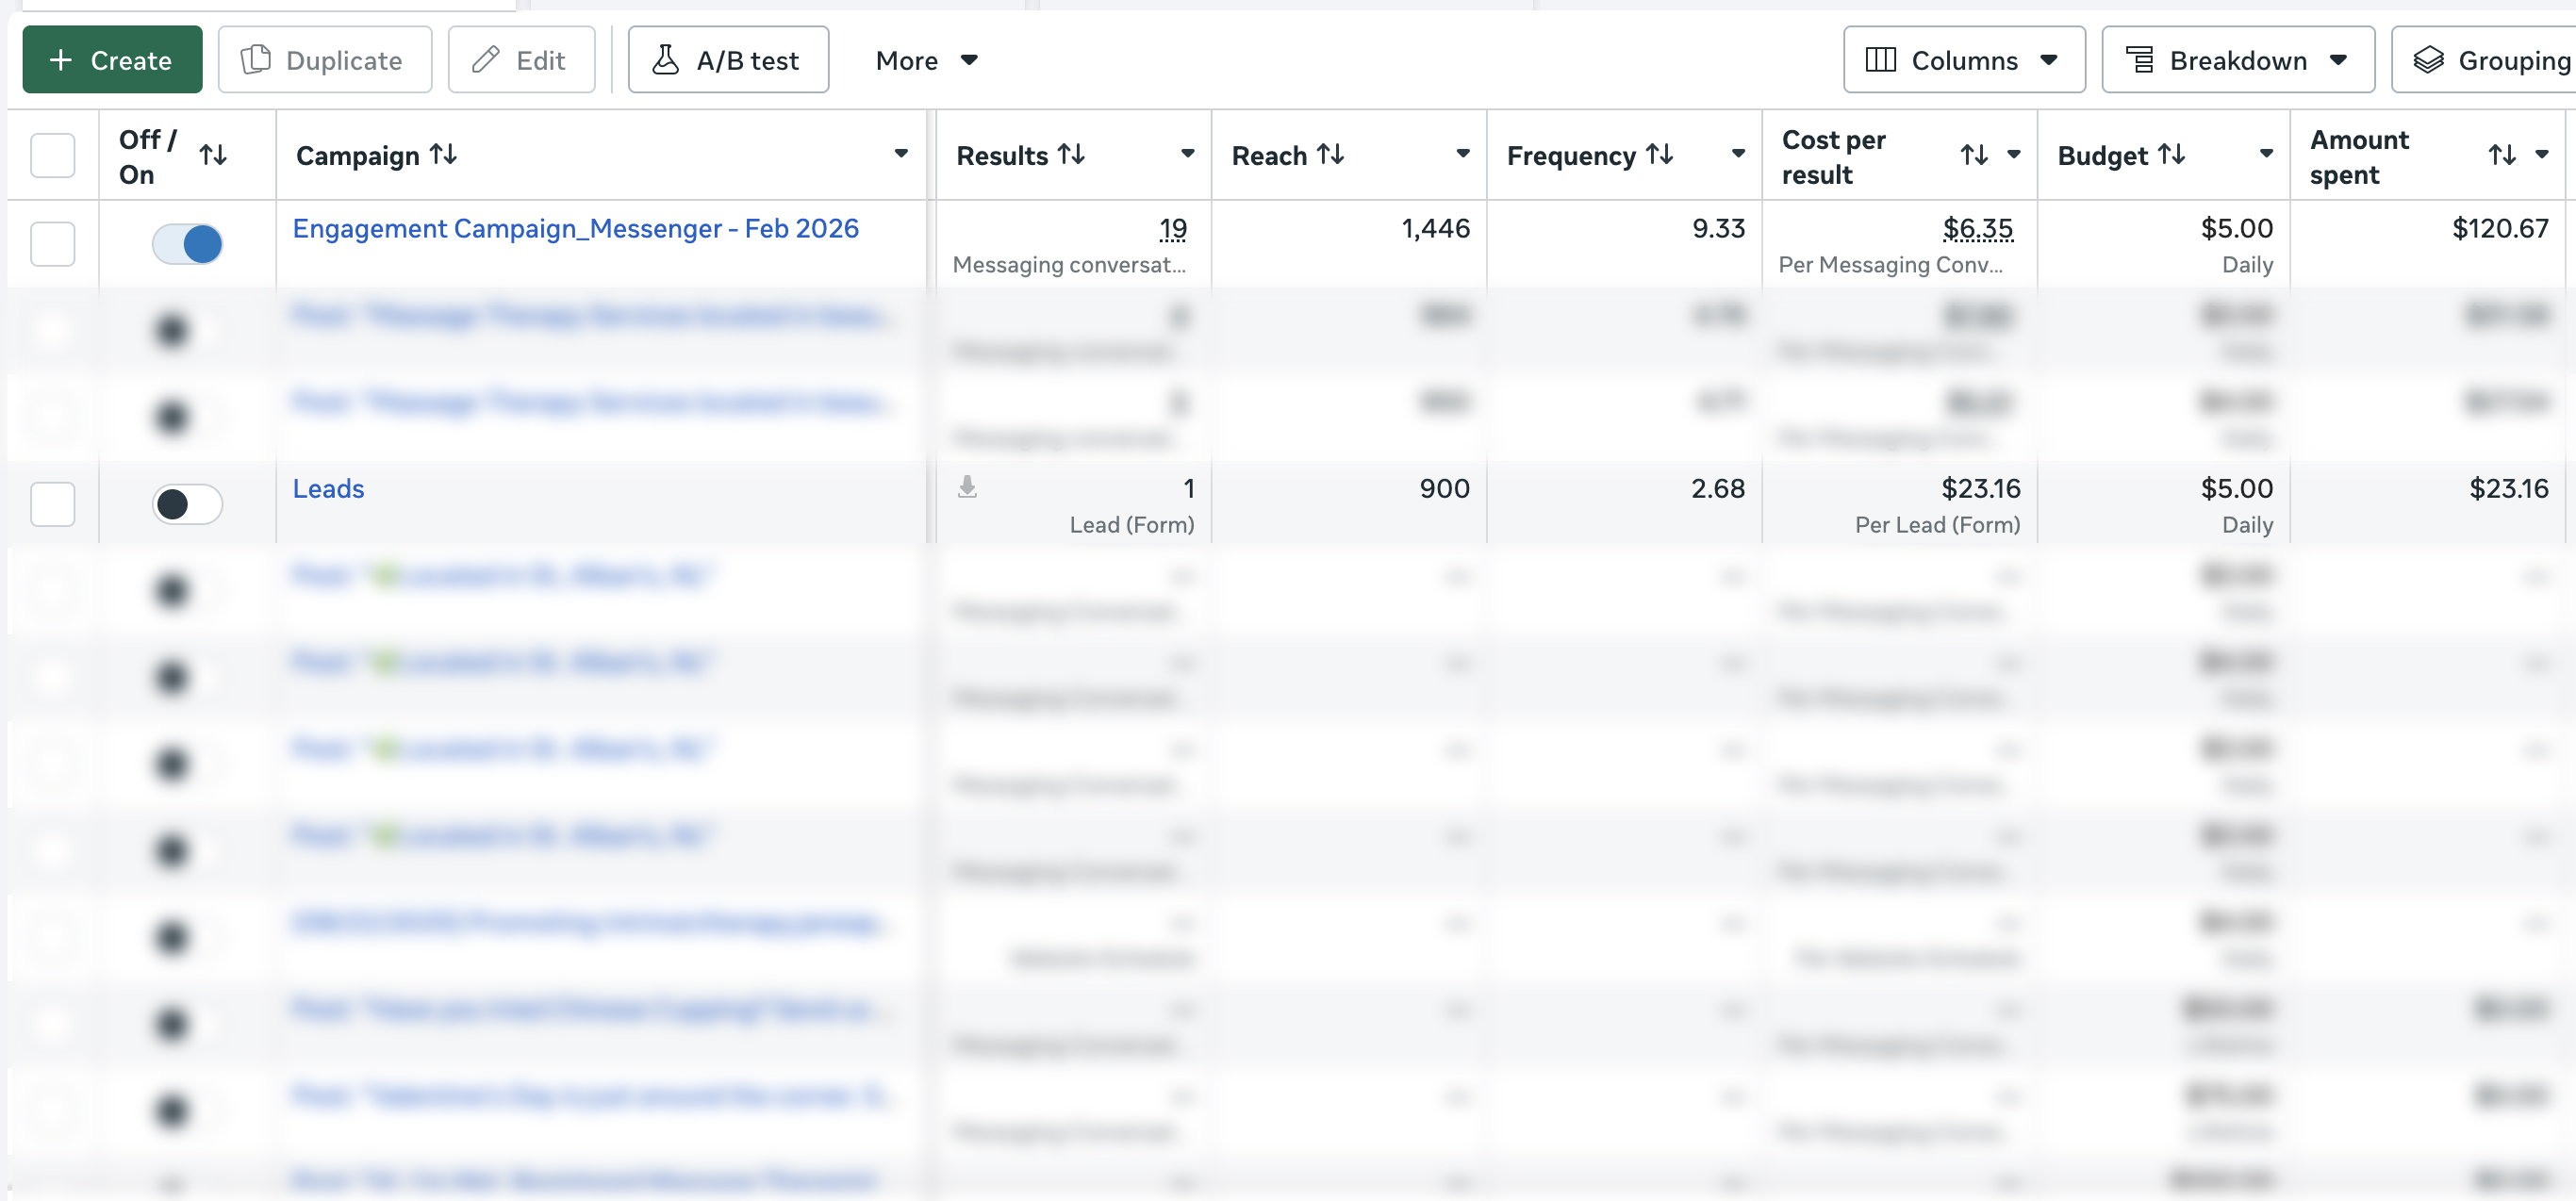Click the Edit button
Screen dimensions: 2576x1201
(521, 60)
